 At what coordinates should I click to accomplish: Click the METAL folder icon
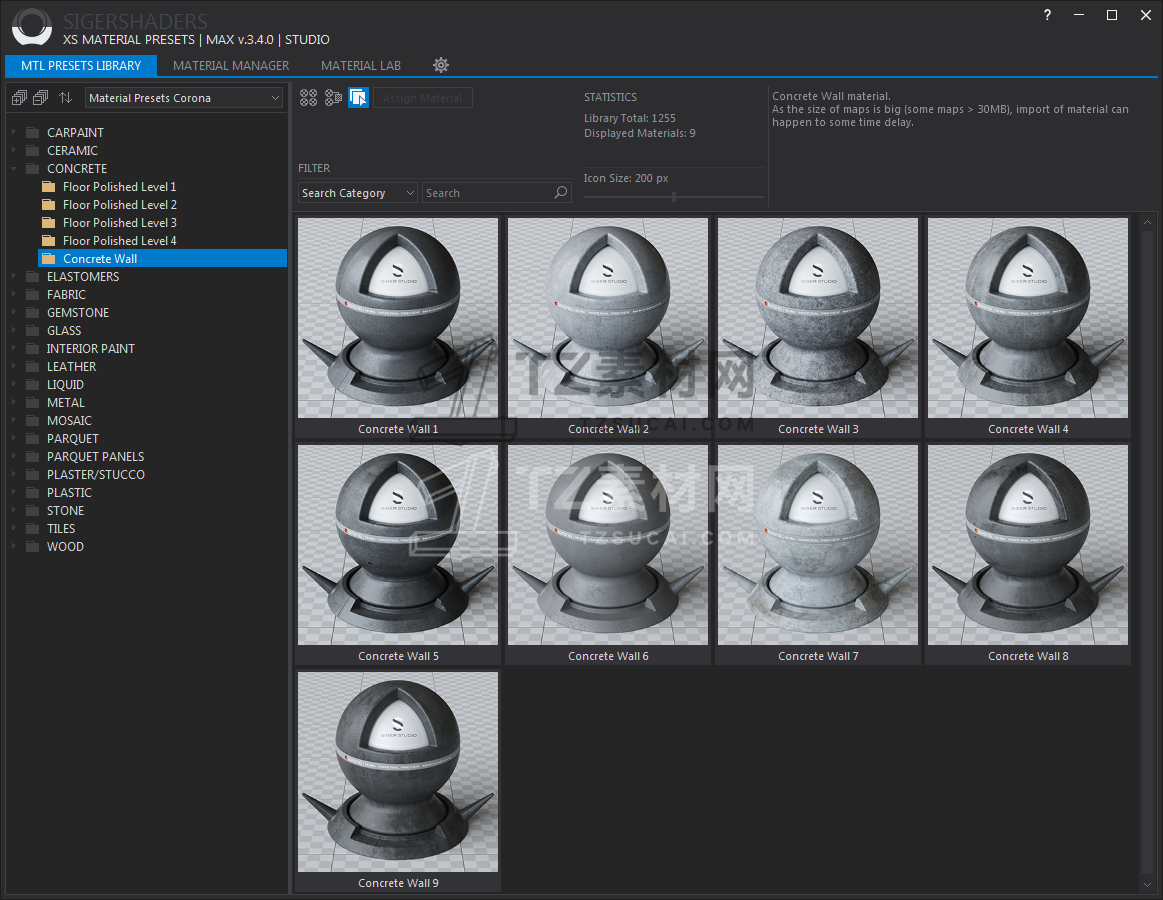33,402
